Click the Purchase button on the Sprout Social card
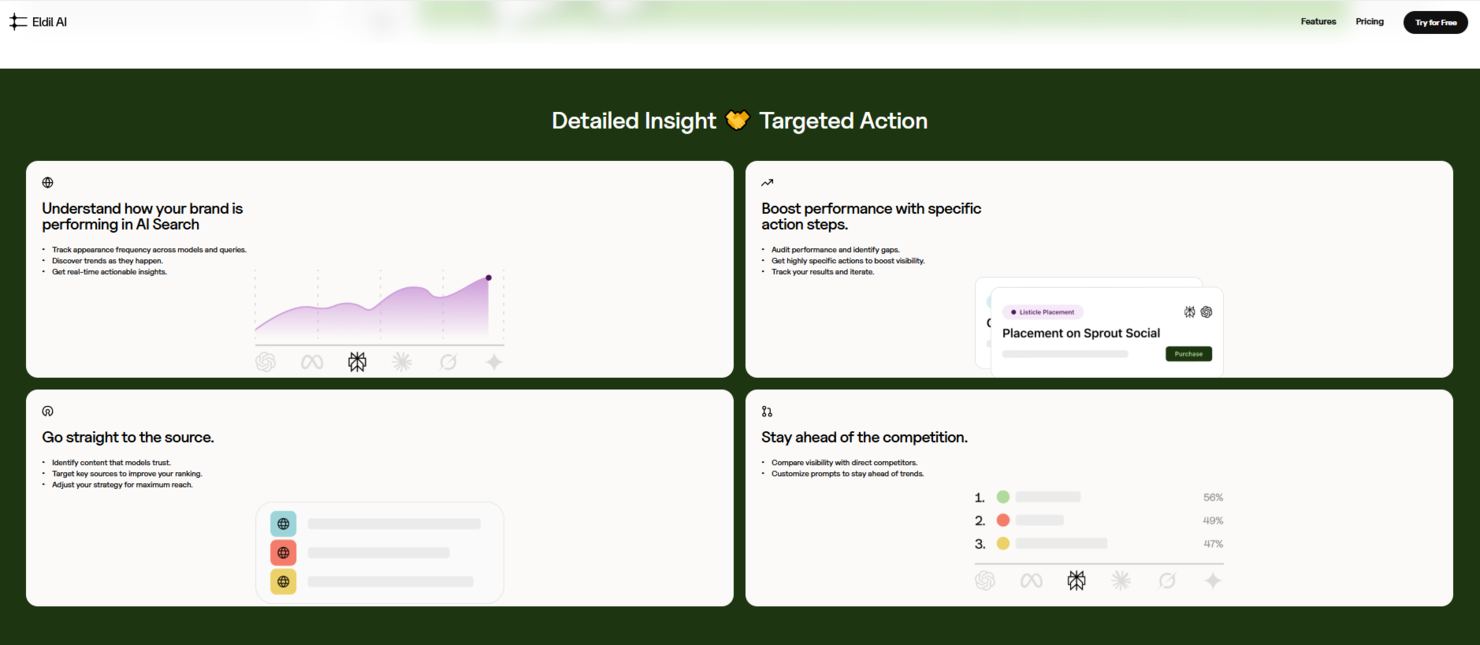Viewport: 1480px width, 645px height. coord(1188,353)
